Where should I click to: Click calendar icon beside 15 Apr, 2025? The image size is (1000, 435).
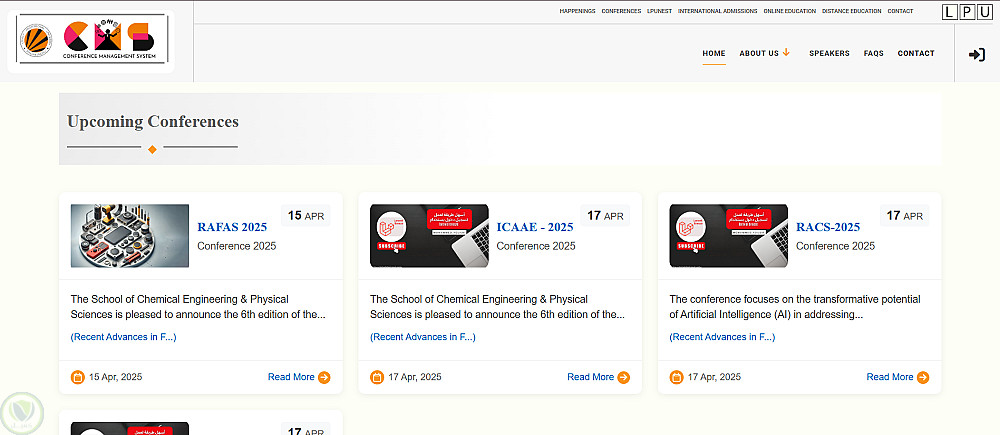click(x=77, y=377)
